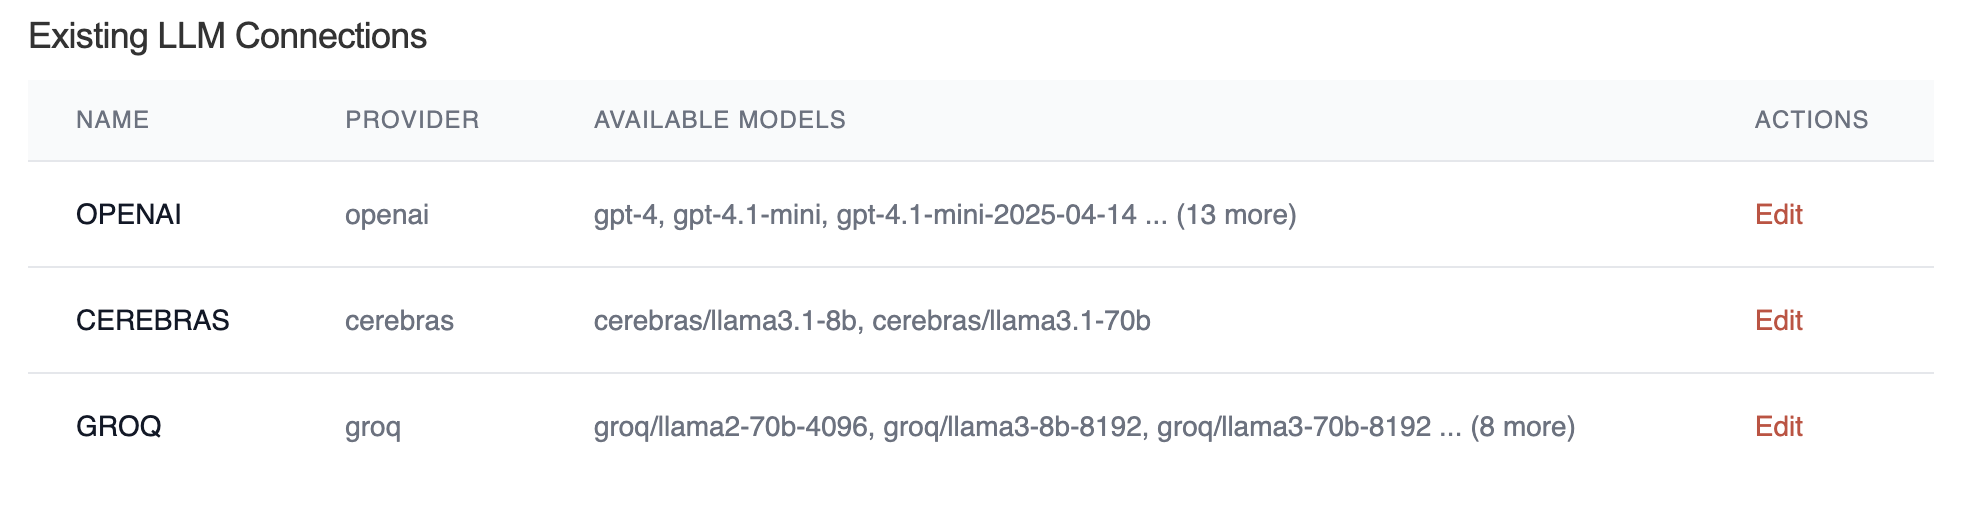Click the lowercase groq provider cell
This screenshot has height=532, width=1966.
click(372, 427)
